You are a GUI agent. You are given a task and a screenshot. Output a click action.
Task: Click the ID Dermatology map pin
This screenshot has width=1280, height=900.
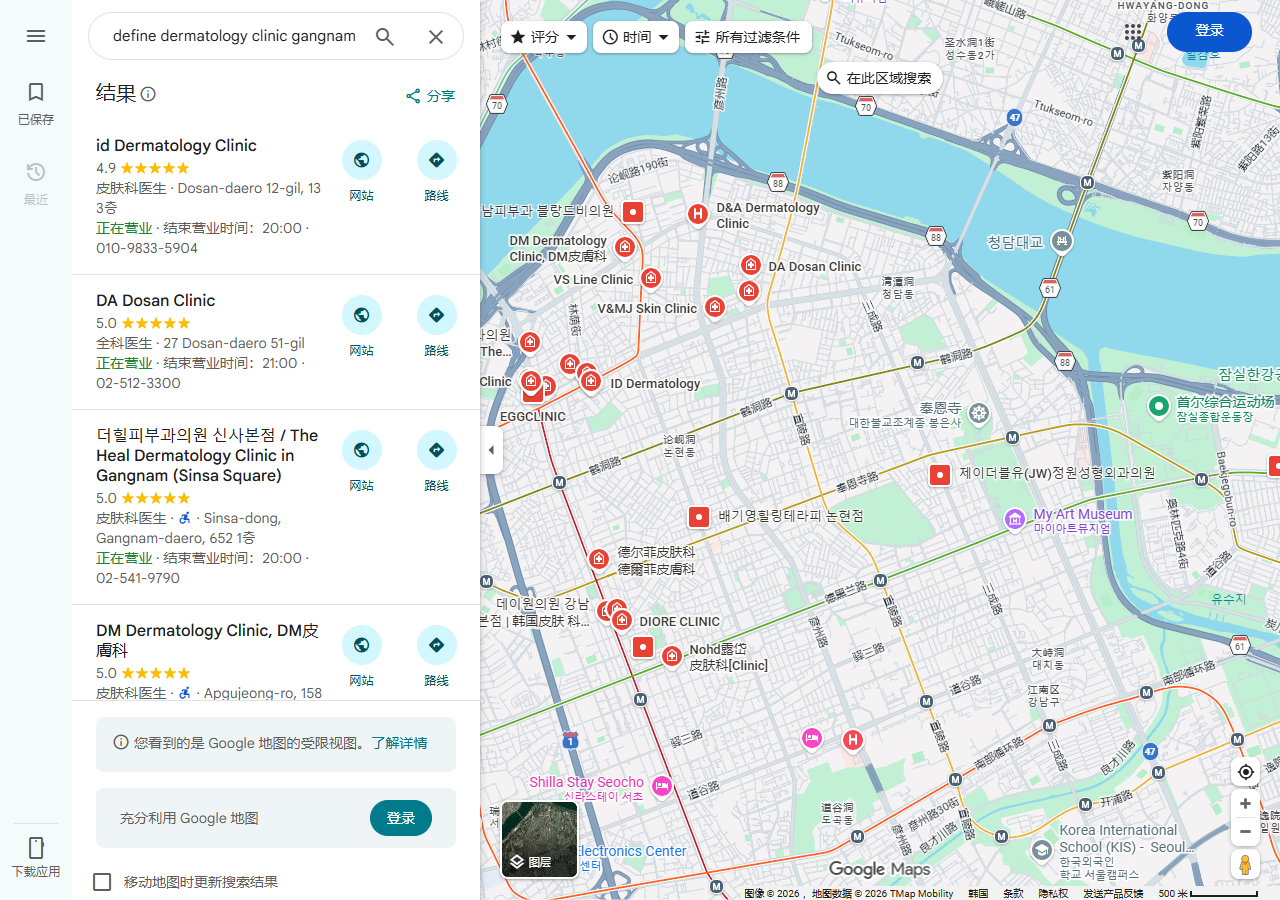(591, 381)
